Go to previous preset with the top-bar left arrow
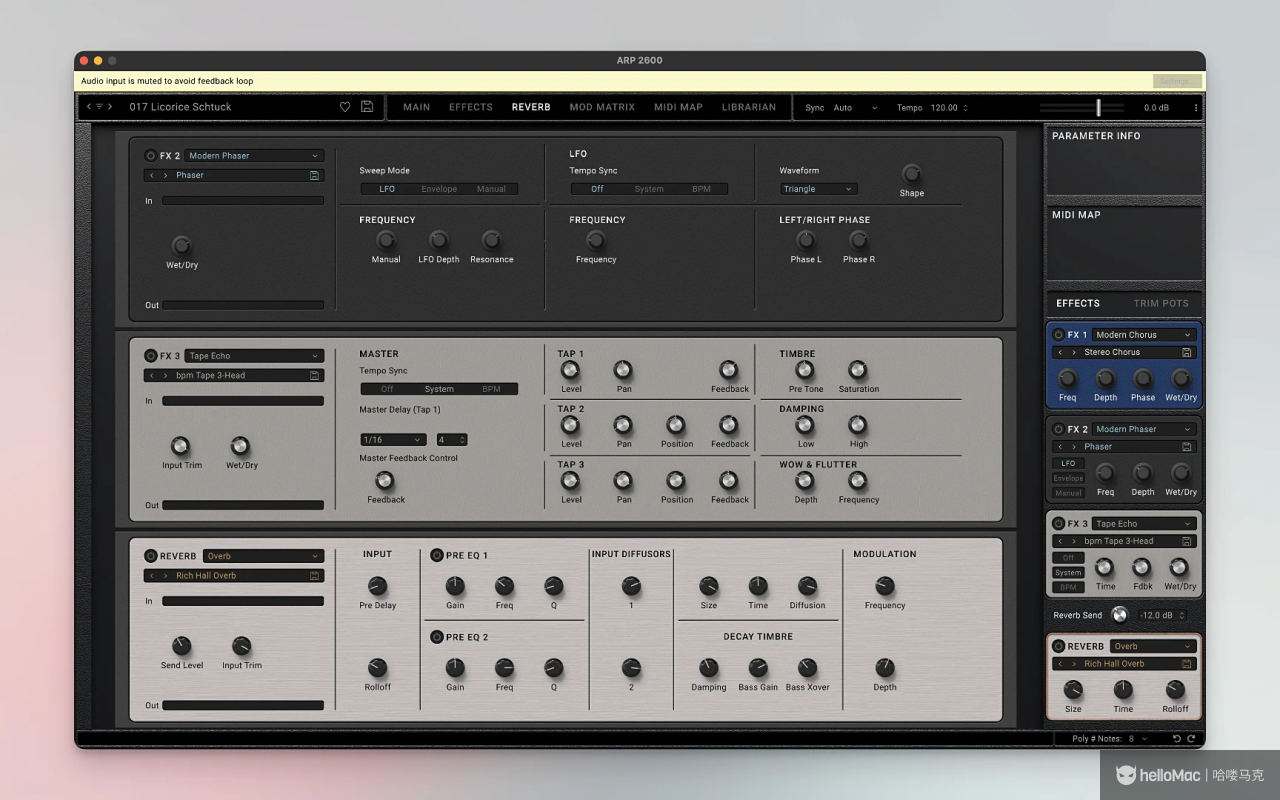Viewport: 1280px width, 800px height. (x=88, y=107)
